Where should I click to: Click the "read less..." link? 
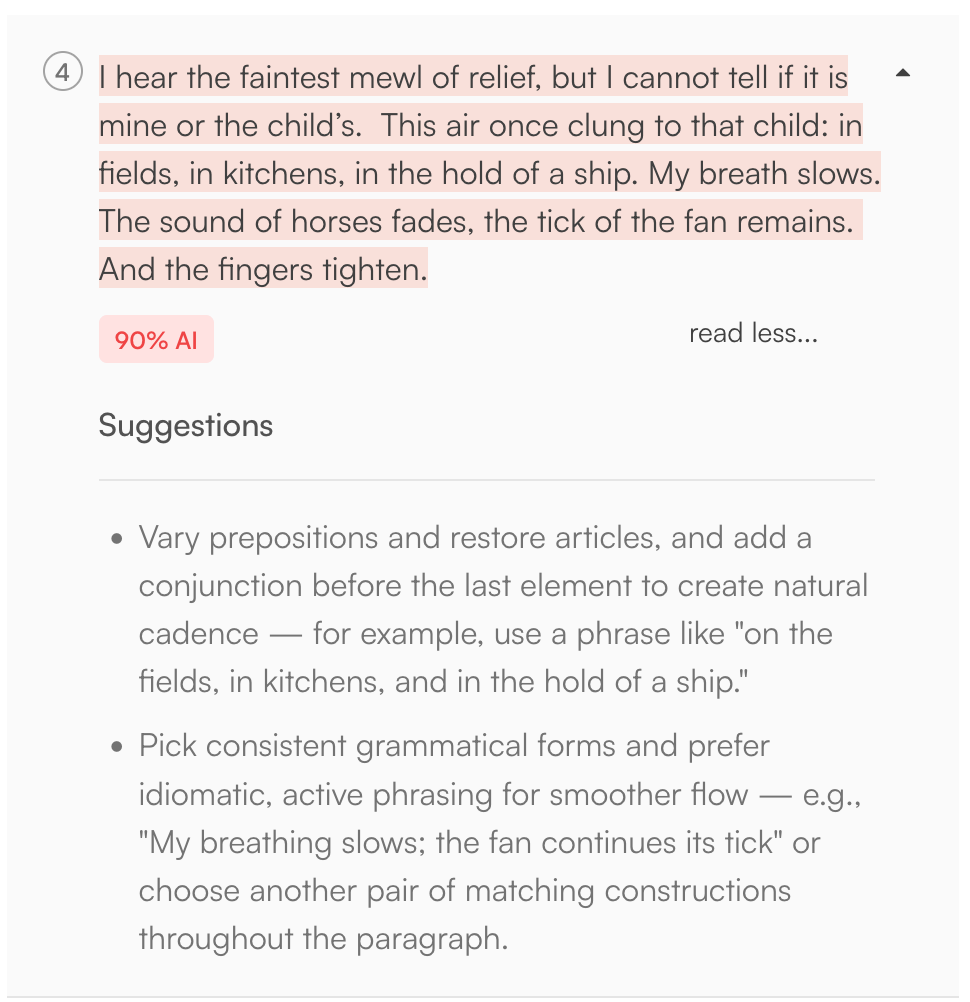coord(753,333)
